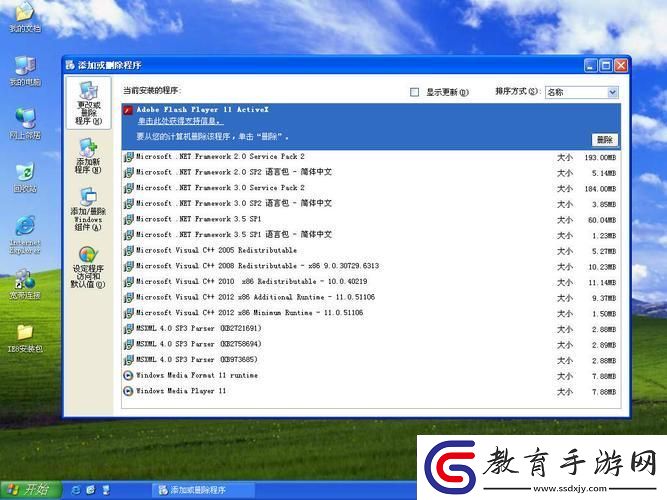Click the 184.00MB size value

600,189
